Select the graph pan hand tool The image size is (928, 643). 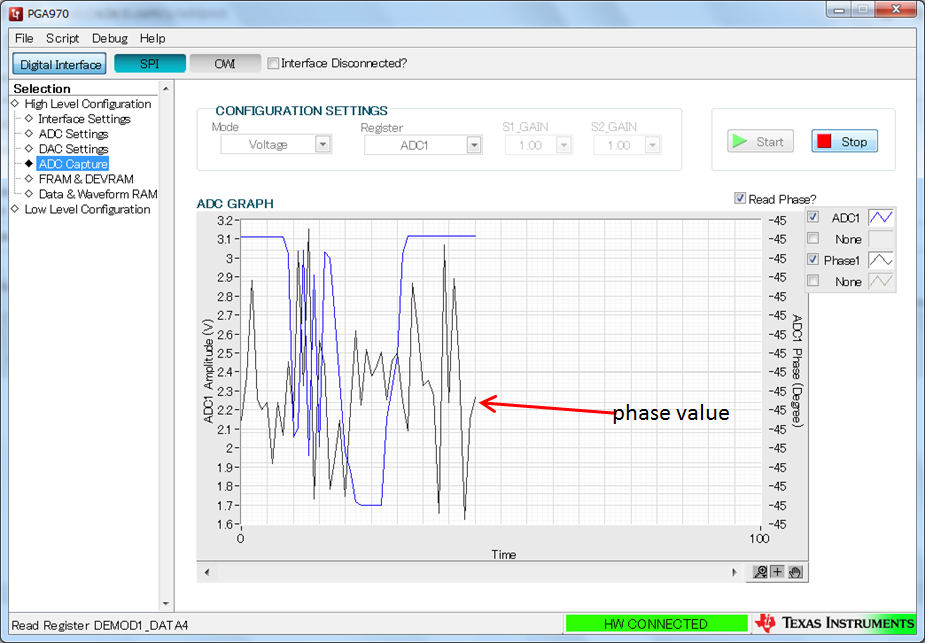[795, 572]
